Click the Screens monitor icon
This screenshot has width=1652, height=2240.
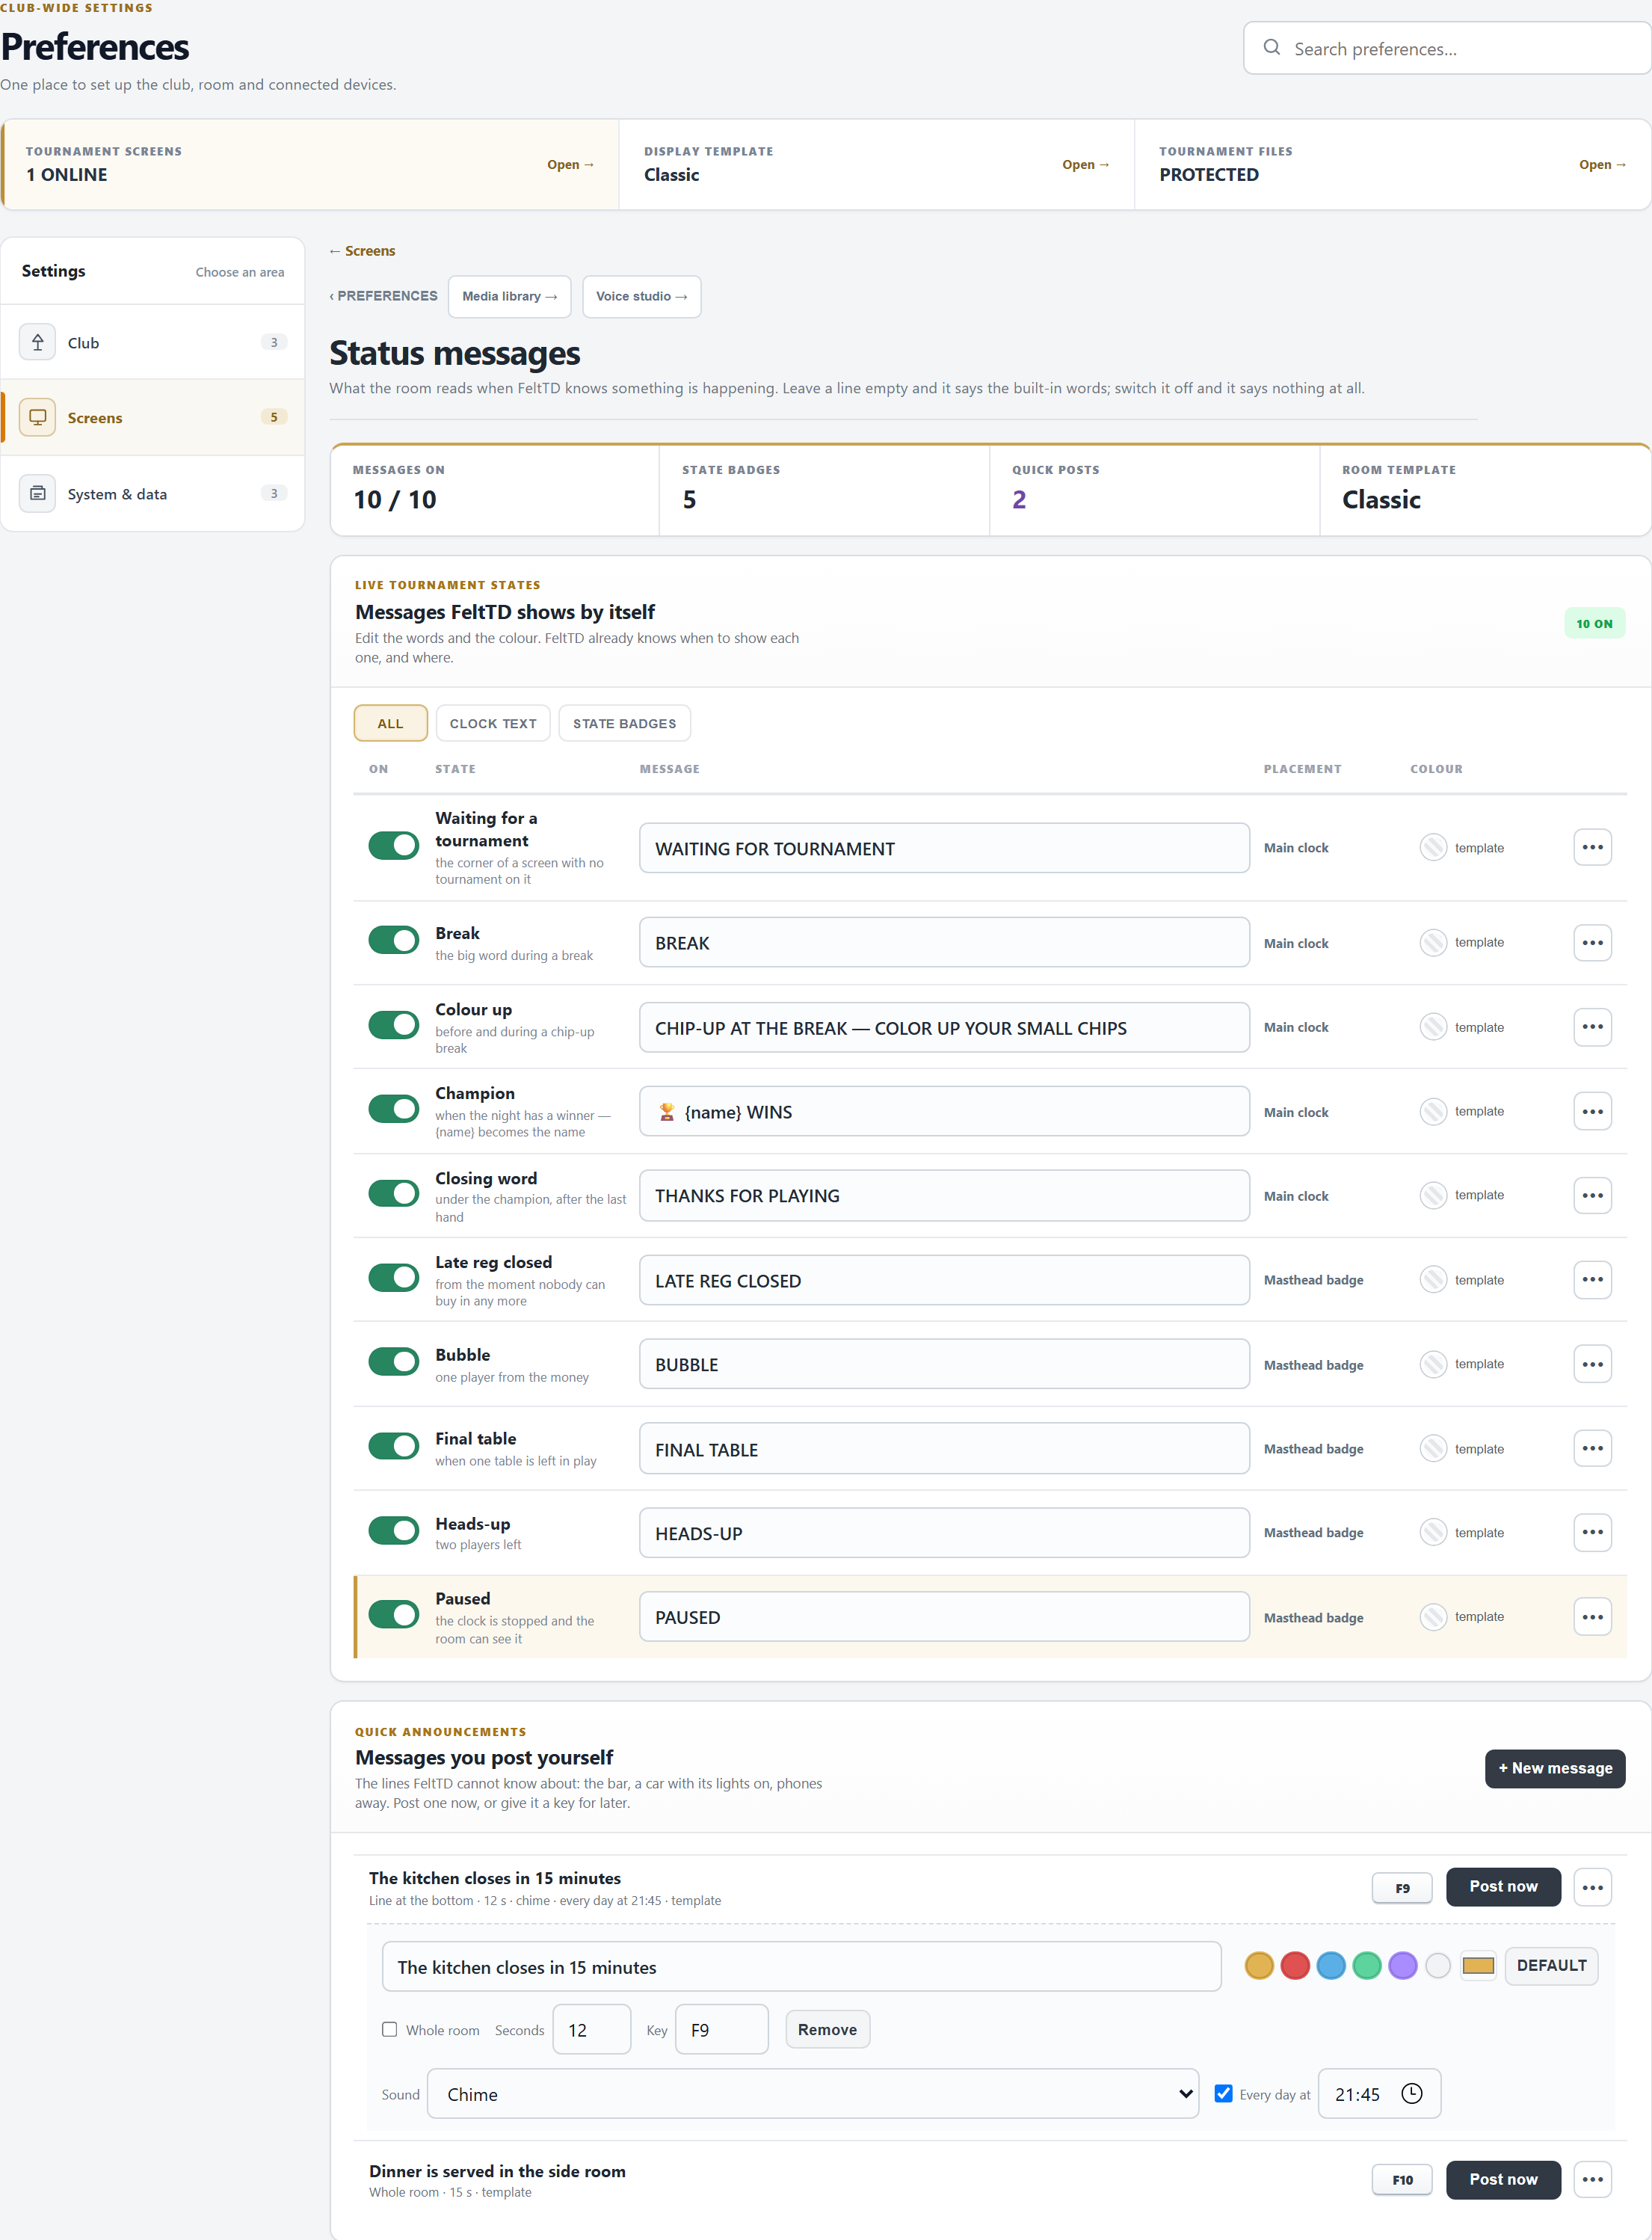pyautogui.click(x=37, y=417)
